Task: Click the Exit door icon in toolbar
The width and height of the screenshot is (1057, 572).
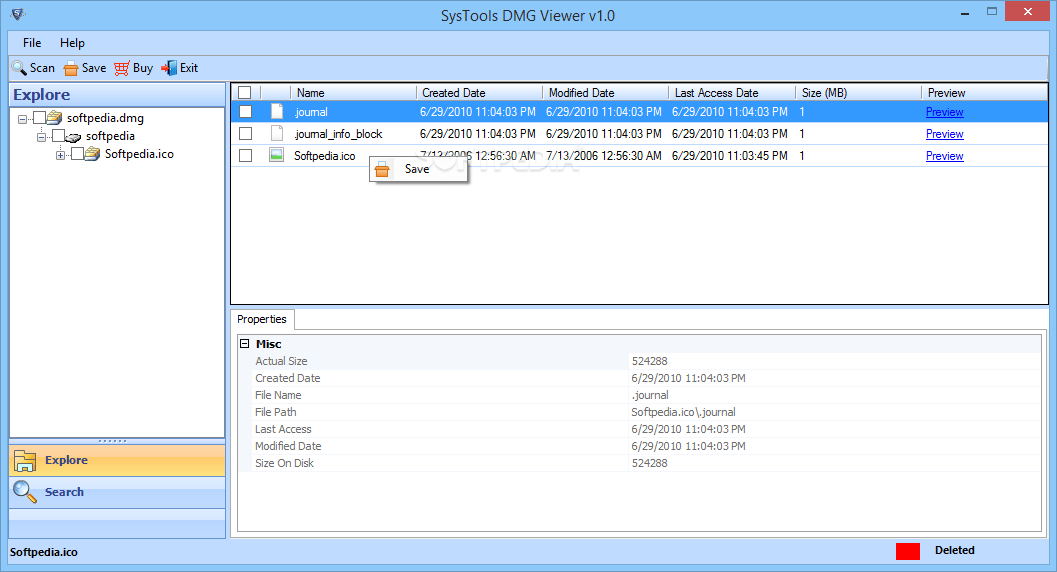Action: pyautogui.click(x=169, y=68)
